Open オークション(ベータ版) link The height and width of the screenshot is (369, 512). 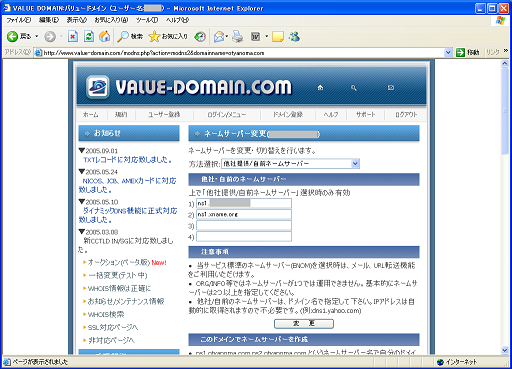[119, 263]
